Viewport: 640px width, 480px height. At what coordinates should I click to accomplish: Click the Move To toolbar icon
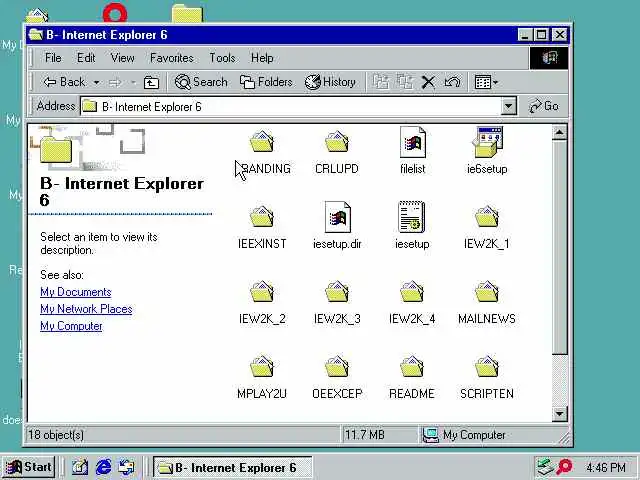pos(381,82)
